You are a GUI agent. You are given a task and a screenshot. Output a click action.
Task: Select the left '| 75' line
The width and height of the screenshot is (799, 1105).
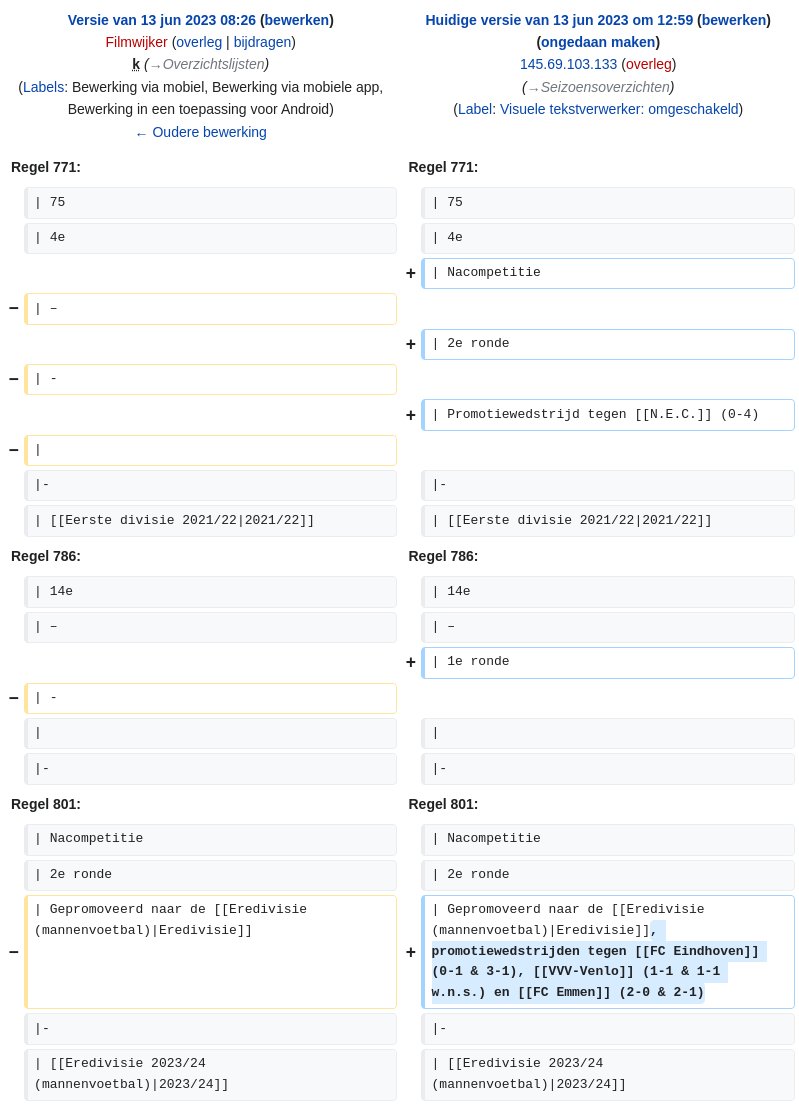tap(211, 203)
